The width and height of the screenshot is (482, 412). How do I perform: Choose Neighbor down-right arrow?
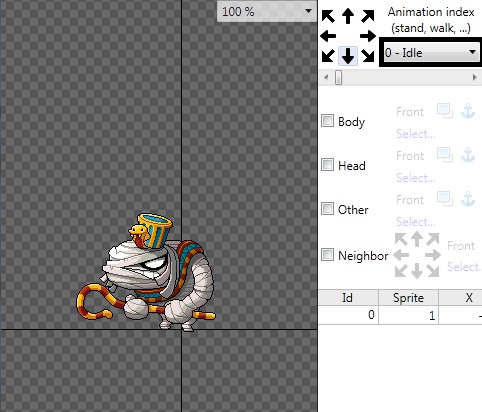(x=433, y=271)
